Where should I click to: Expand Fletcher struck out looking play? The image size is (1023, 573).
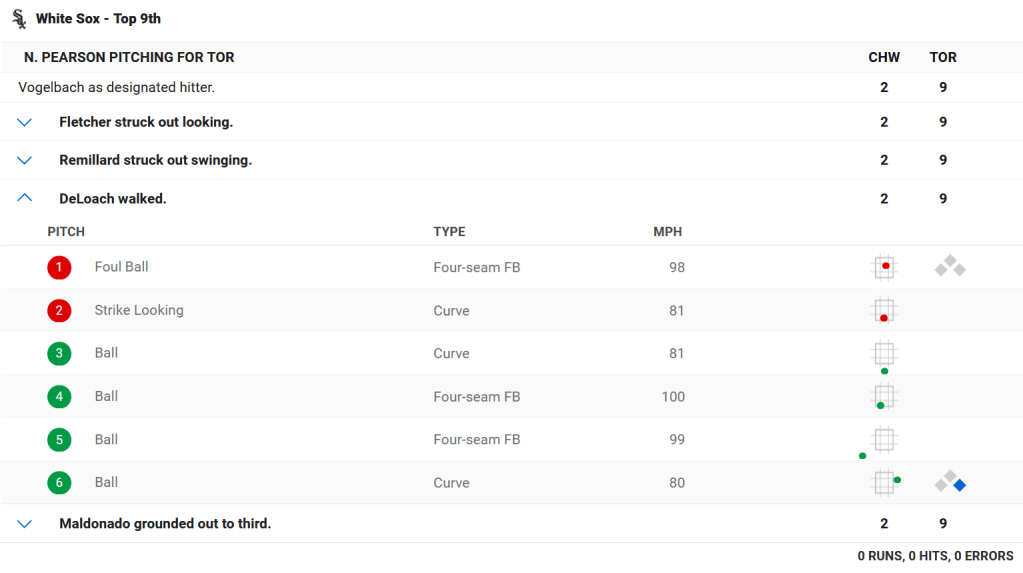click(x=25, y=122)
